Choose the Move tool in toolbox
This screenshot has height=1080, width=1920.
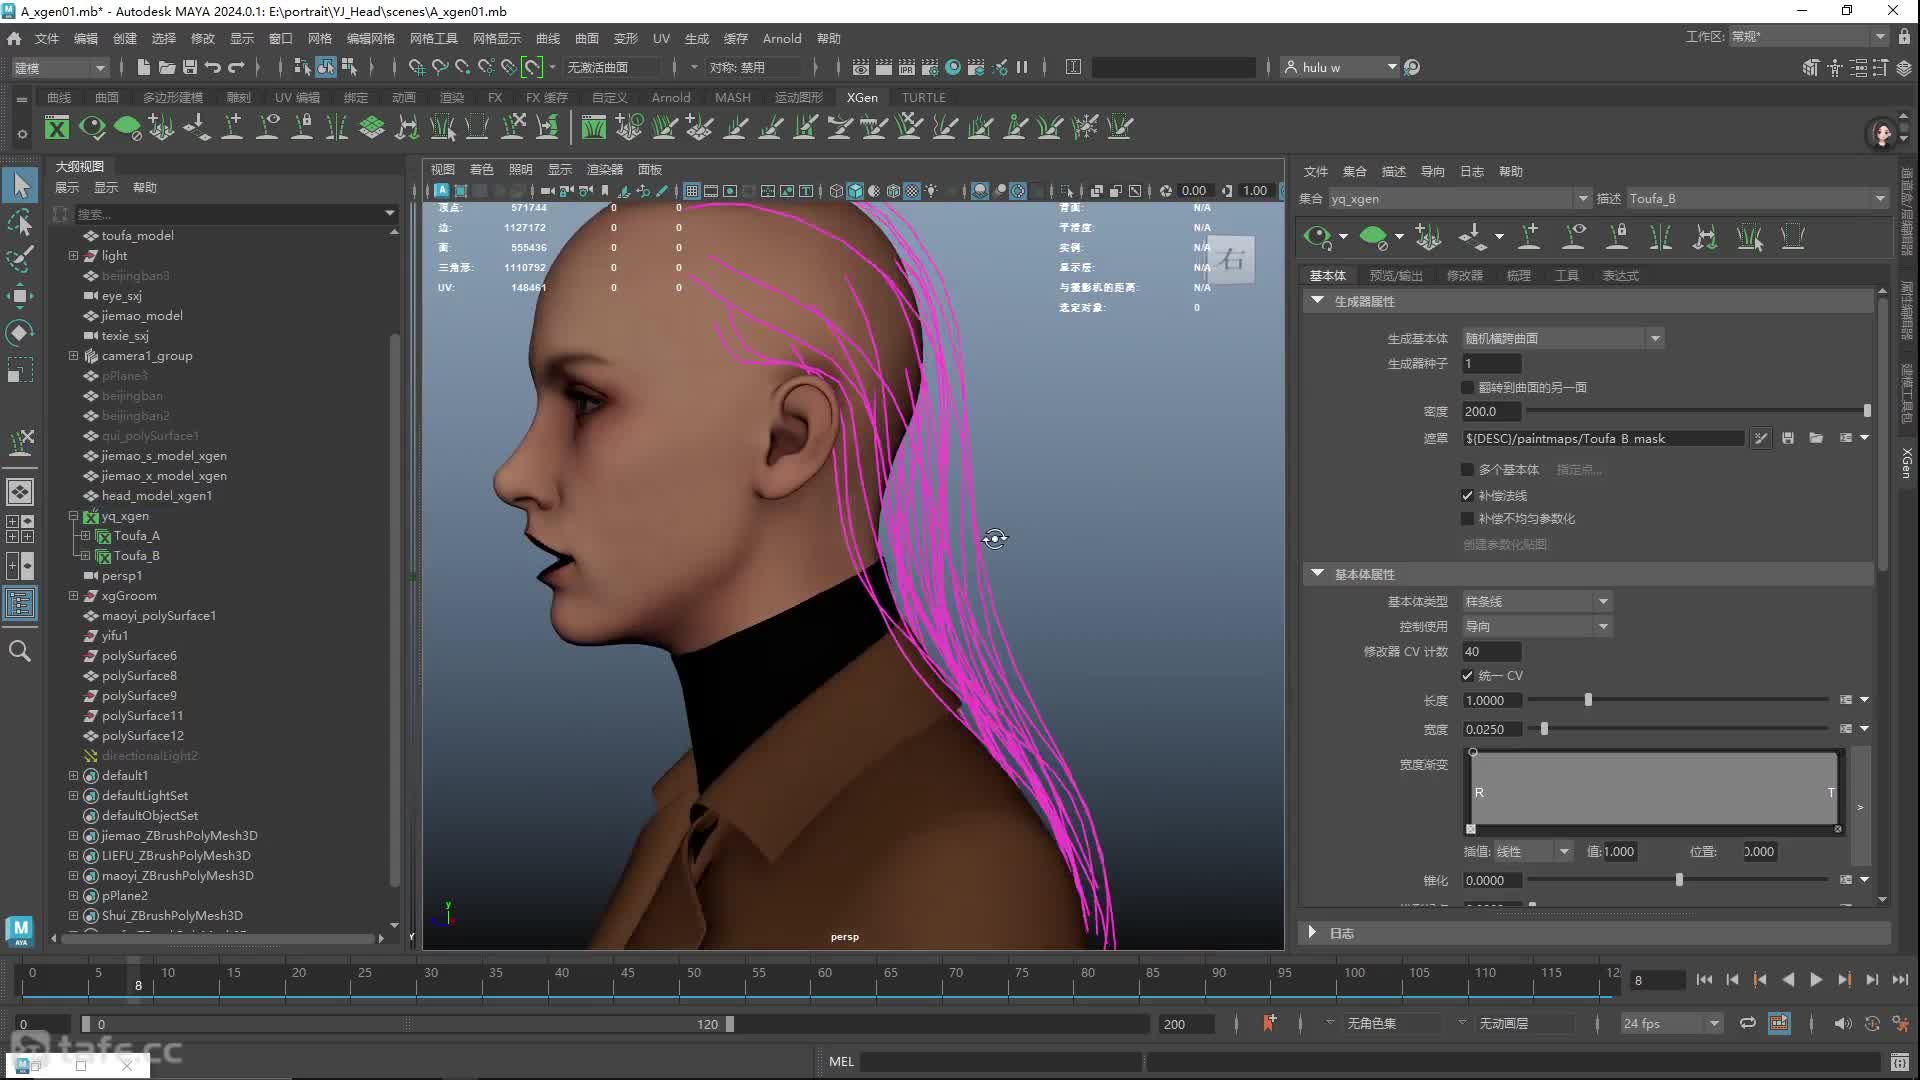(21, 295)
